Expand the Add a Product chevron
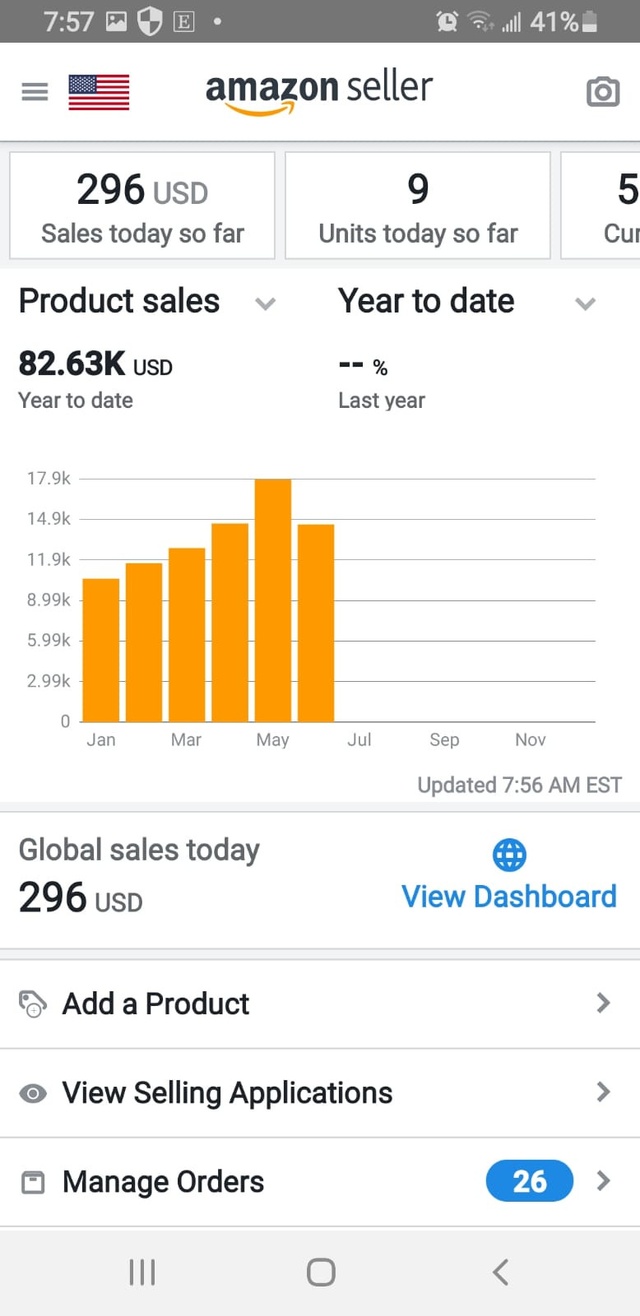This screenshot has width=640, height=1316. (602, 1003)
